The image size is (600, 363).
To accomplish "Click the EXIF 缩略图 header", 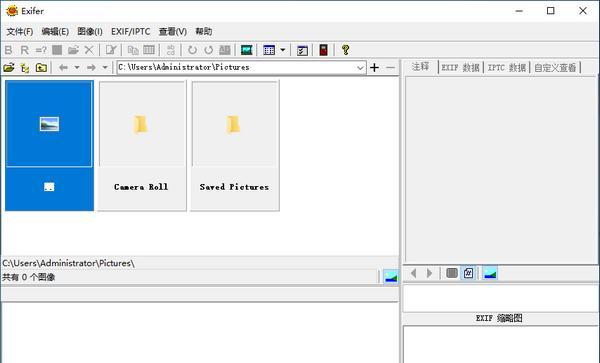I will 500,318.
